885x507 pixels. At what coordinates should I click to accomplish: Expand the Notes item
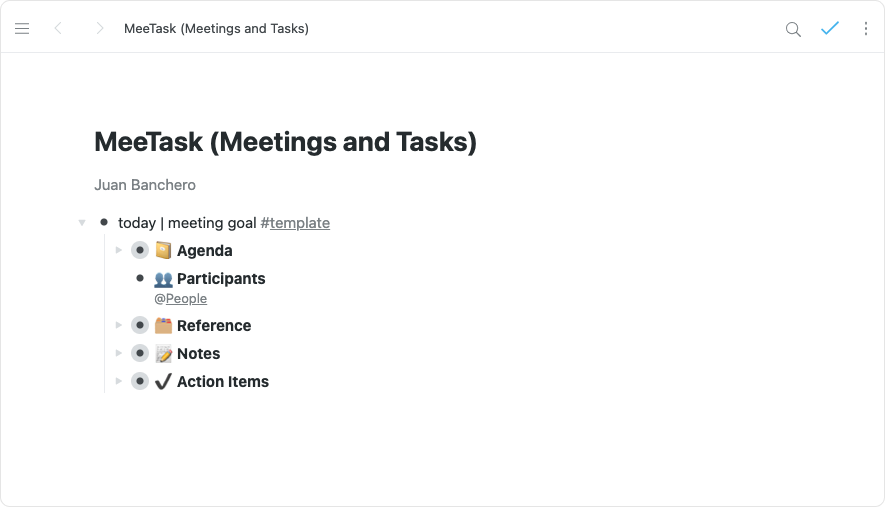click(x=119, y=353)
